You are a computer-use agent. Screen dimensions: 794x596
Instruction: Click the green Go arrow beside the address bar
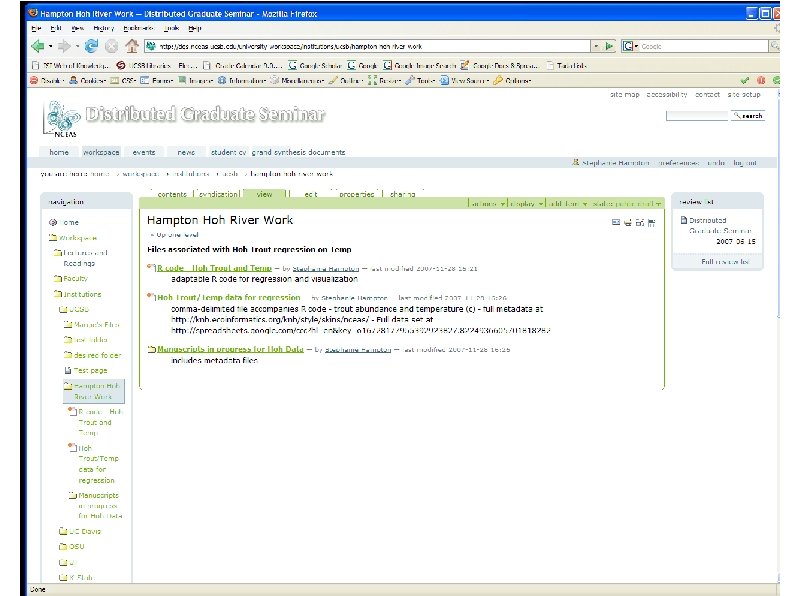pyautogui.click(x=610, y=46)
